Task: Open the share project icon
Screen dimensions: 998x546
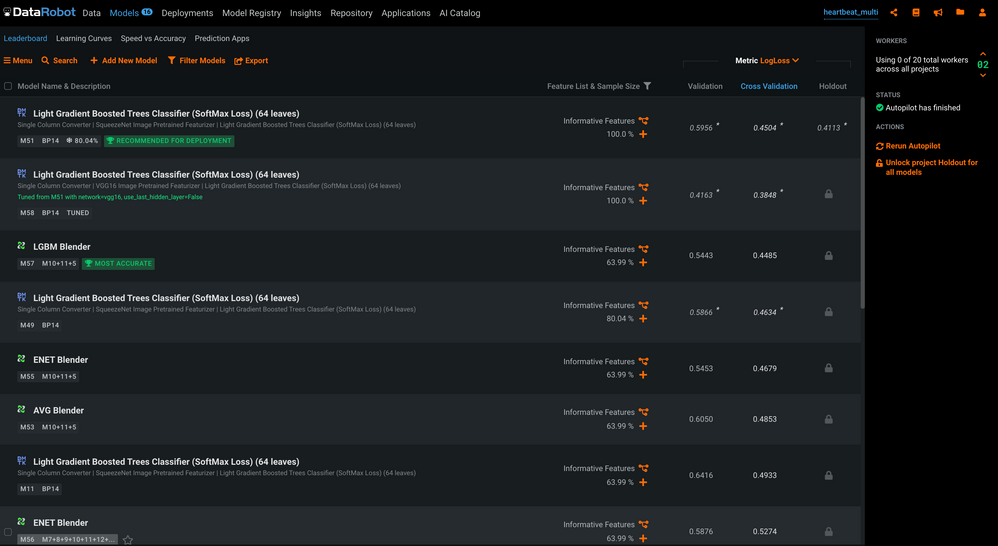Action: (x=894, y=12)
